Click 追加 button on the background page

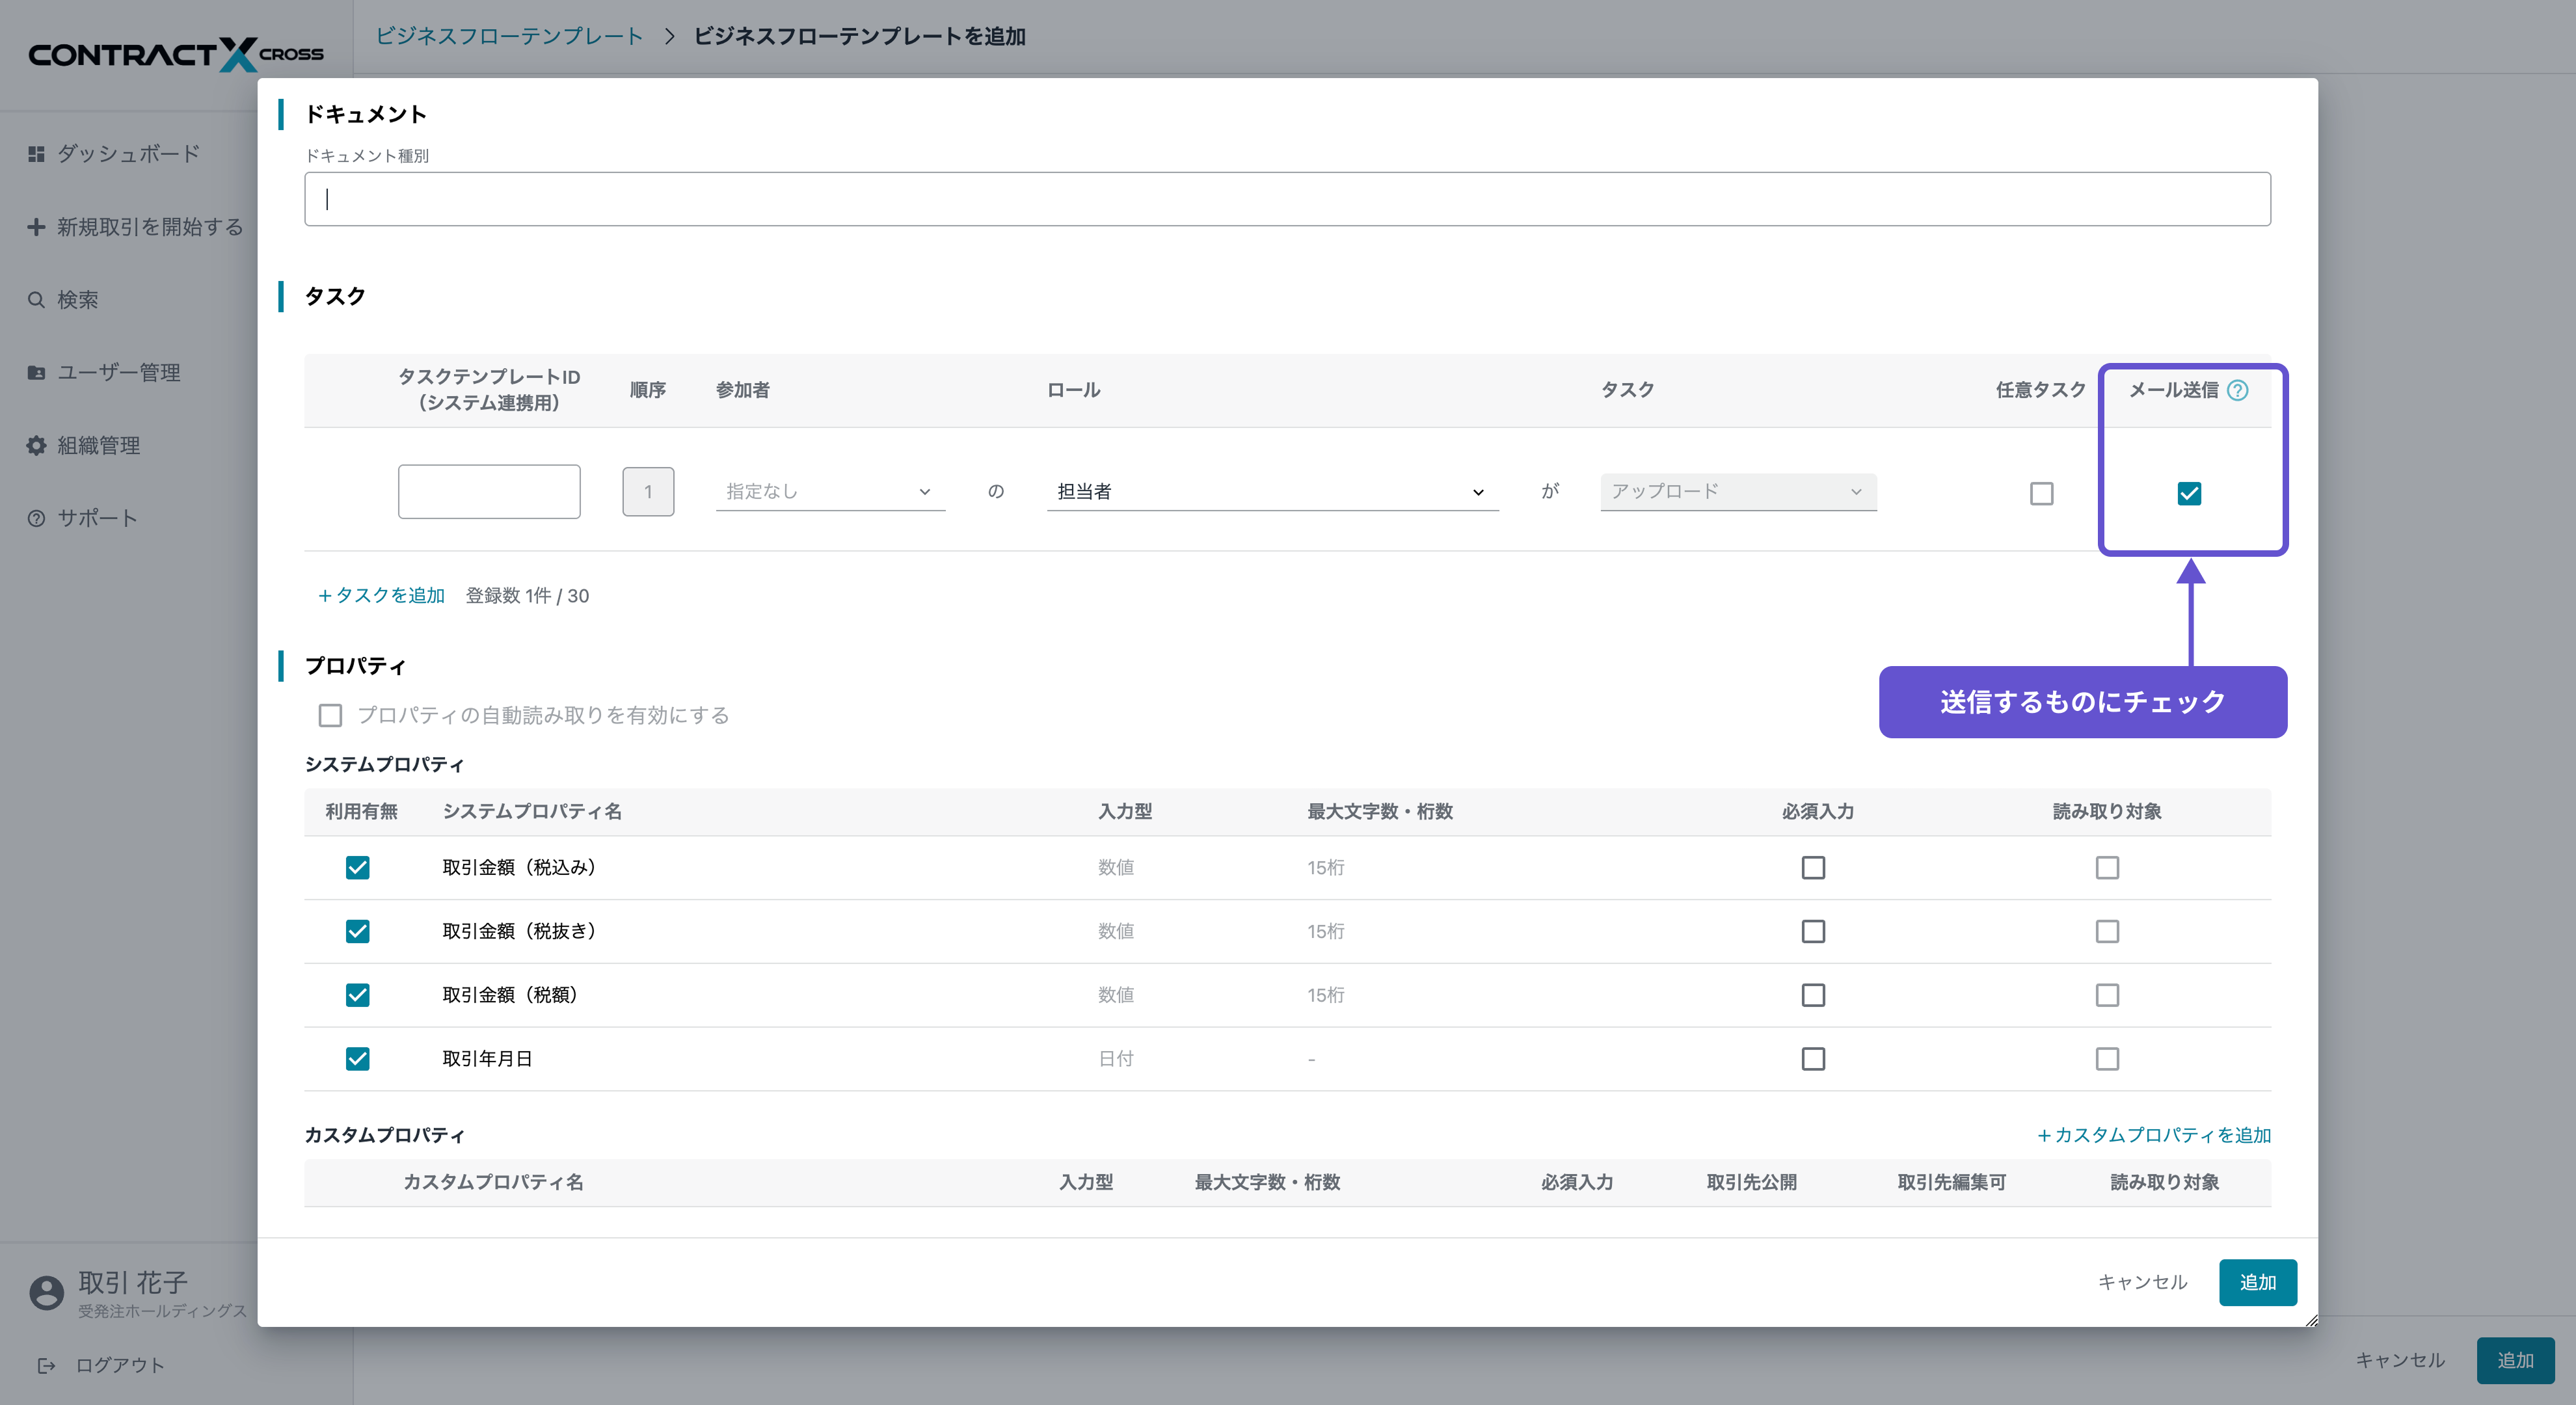point(2515,1361)
